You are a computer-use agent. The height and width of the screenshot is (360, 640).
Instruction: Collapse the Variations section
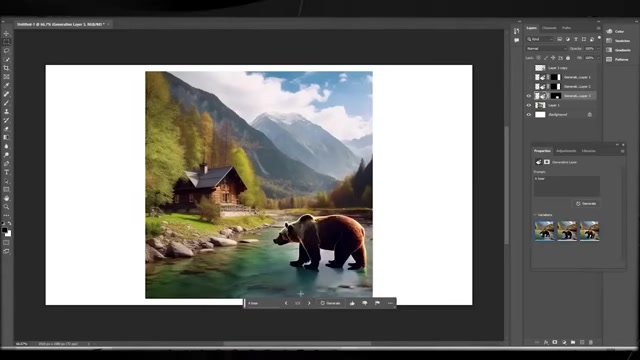click(535, 215)
